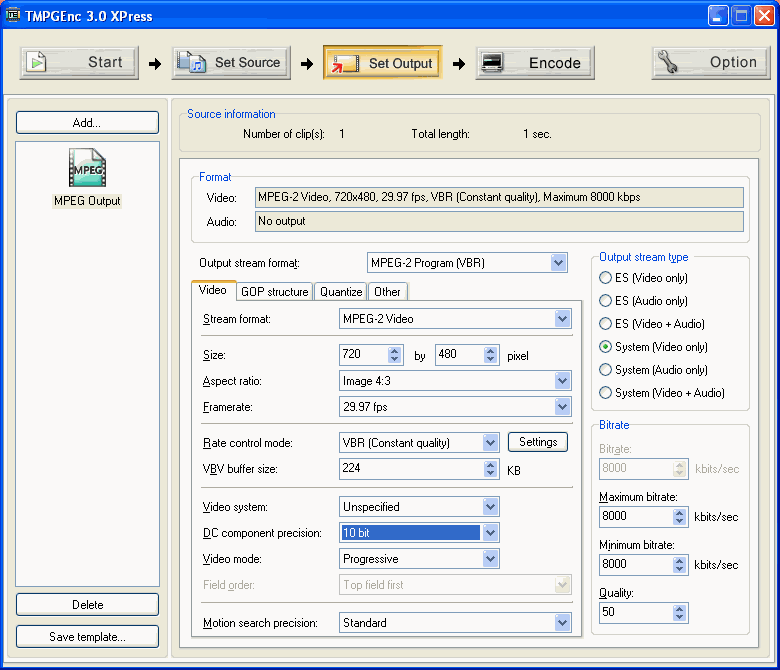Expand the Stream format dropdown

[563, 319]
